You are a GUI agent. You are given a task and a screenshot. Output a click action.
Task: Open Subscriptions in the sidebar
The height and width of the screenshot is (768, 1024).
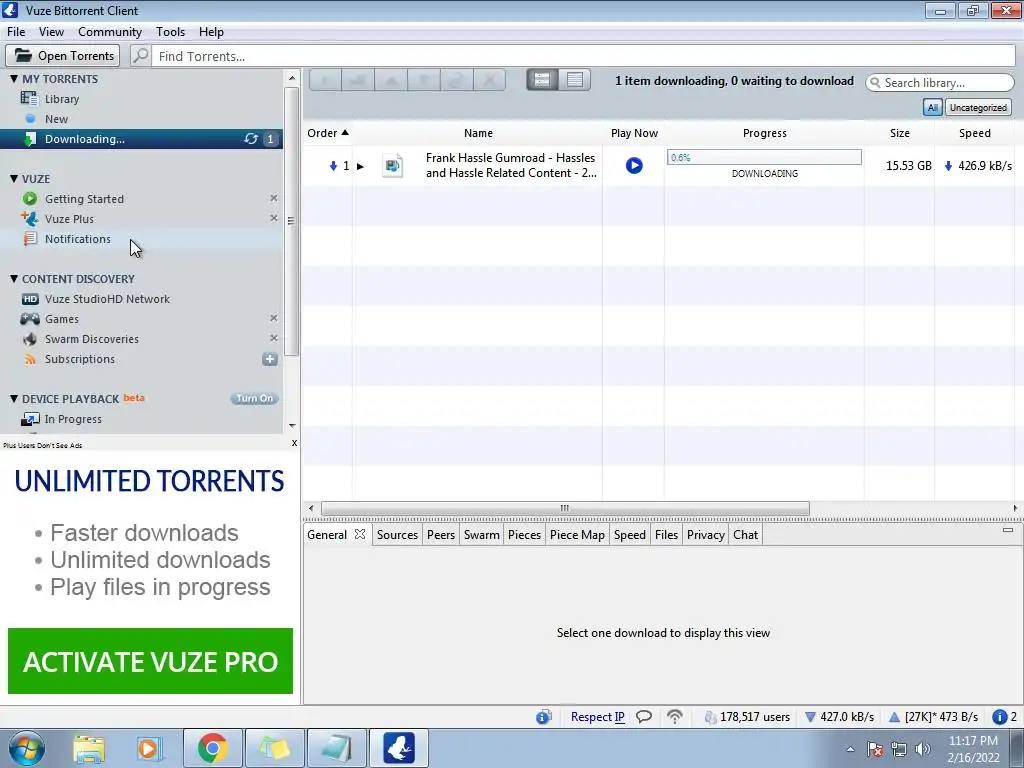80,359
